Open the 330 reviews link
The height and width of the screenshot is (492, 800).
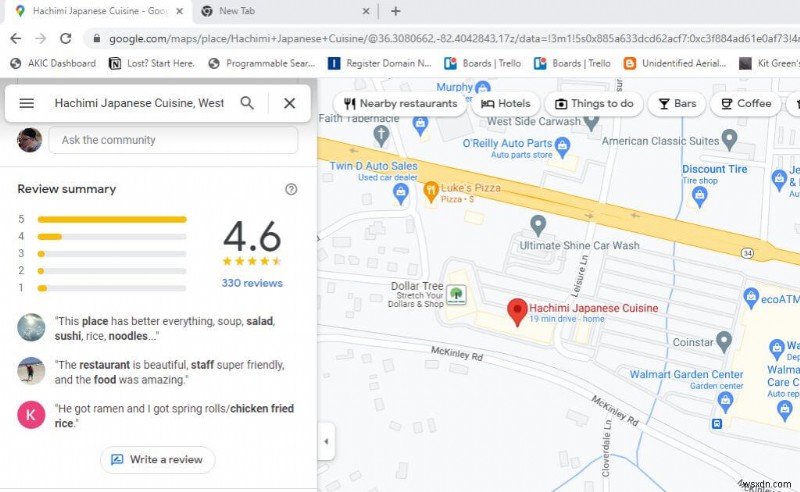click(x=252, y=283)
